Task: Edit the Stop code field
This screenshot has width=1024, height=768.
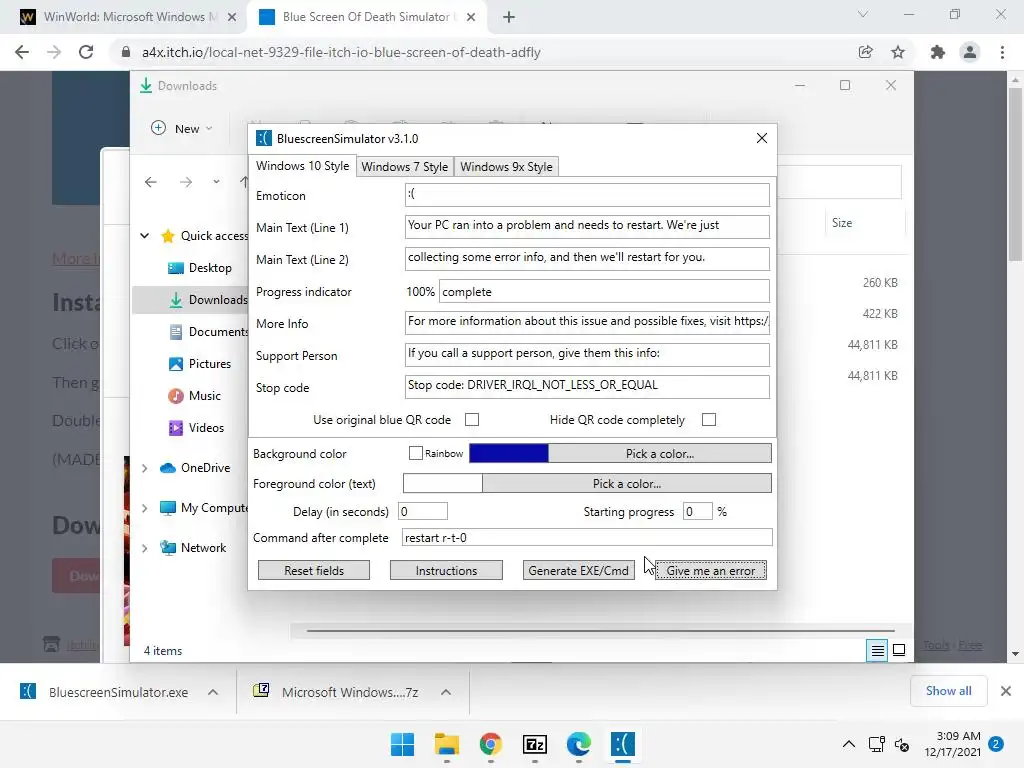Action: (x=587, y=387)
